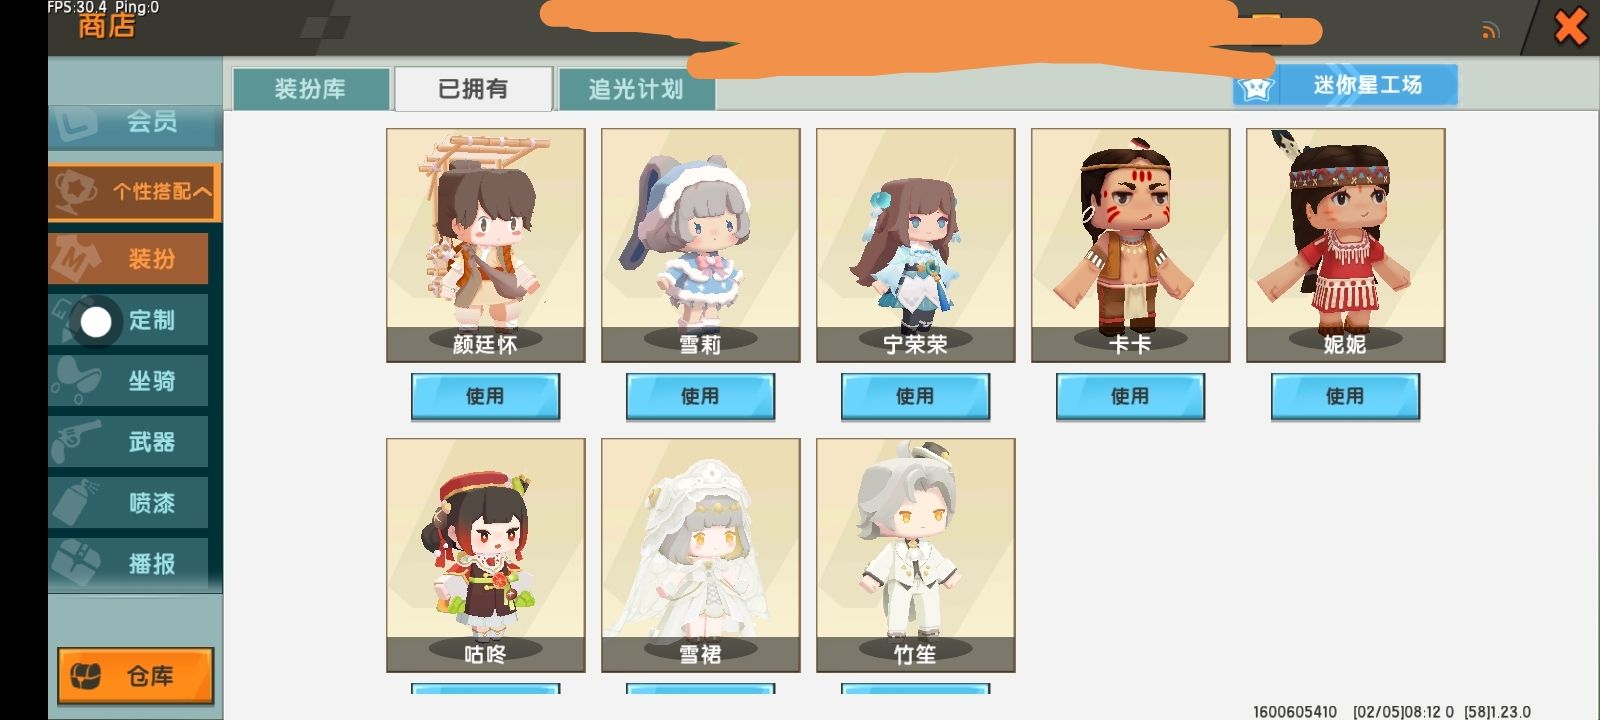
Task: Click 使用 under the 卡卡 skin
Action: click(x=1130, y=396)
